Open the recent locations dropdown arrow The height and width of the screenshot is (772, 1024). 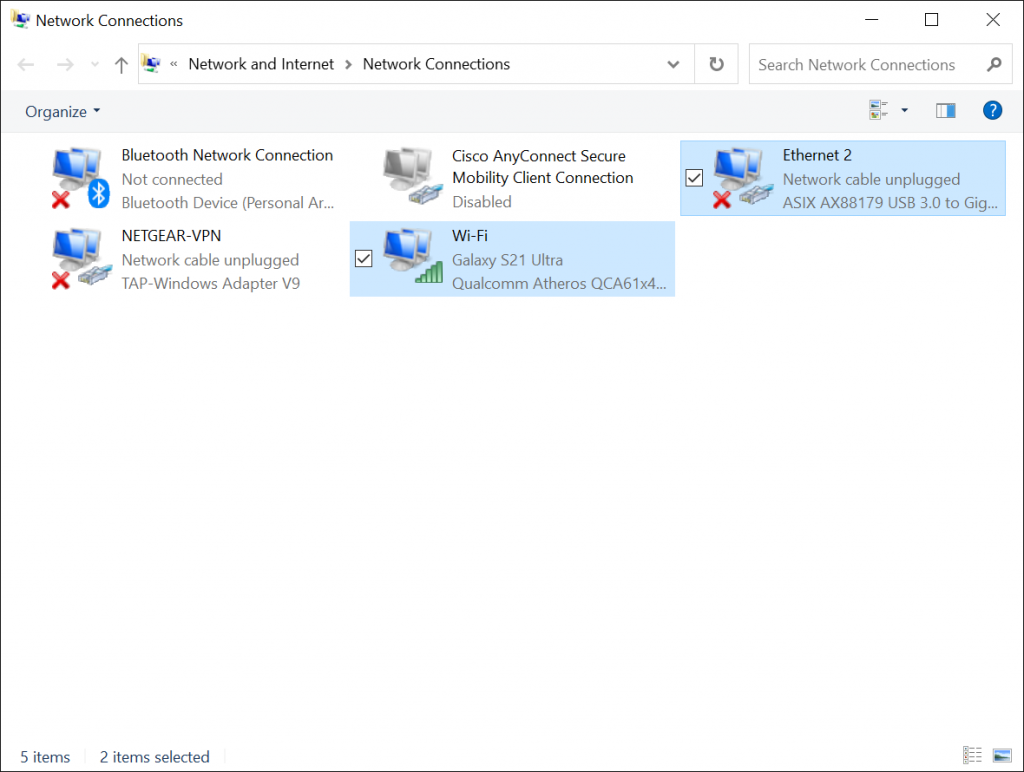95,64
